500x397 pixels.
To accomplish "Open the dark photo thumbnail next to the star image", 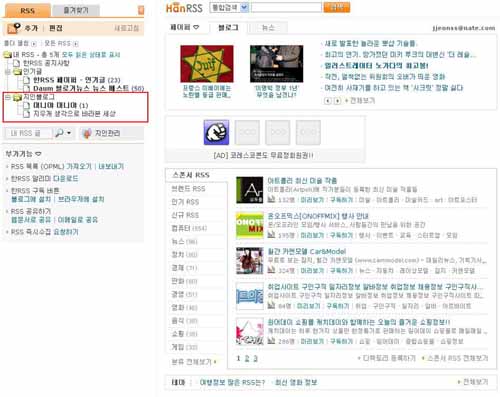I will click(x=277, y=64).
